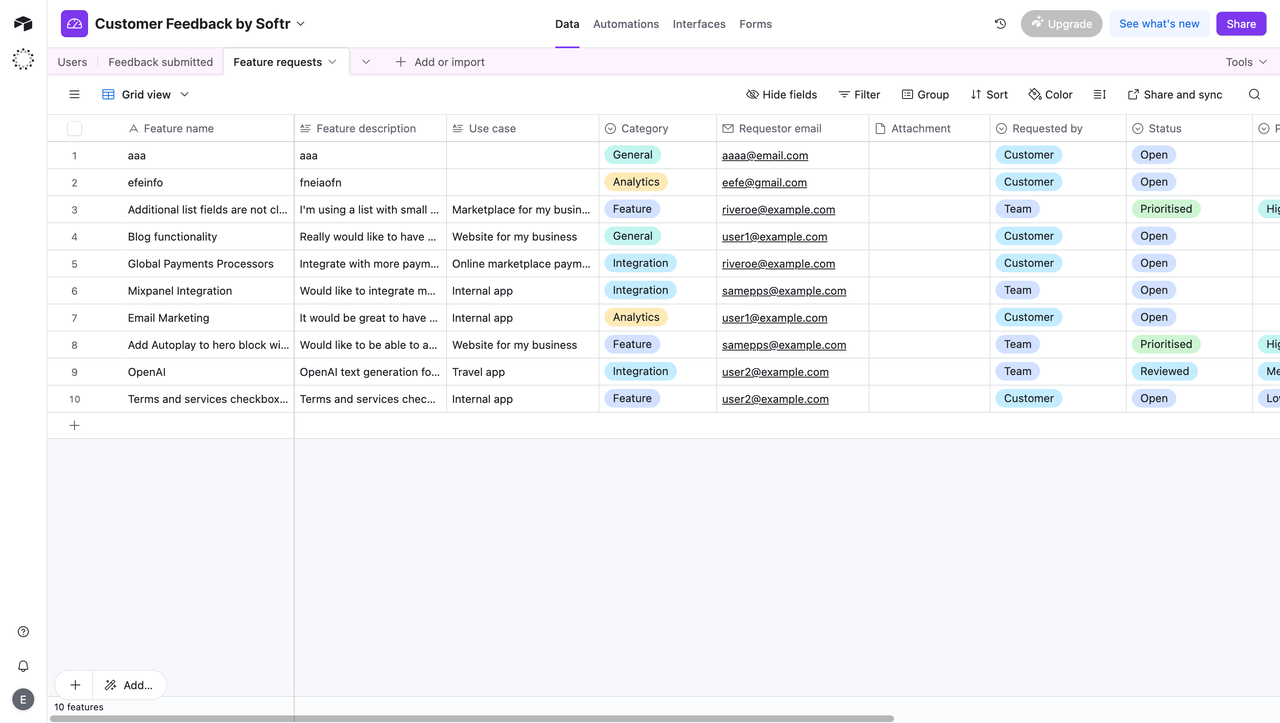
Task: Click the Analytics category tag in row 2
Action: click(636, 182)
